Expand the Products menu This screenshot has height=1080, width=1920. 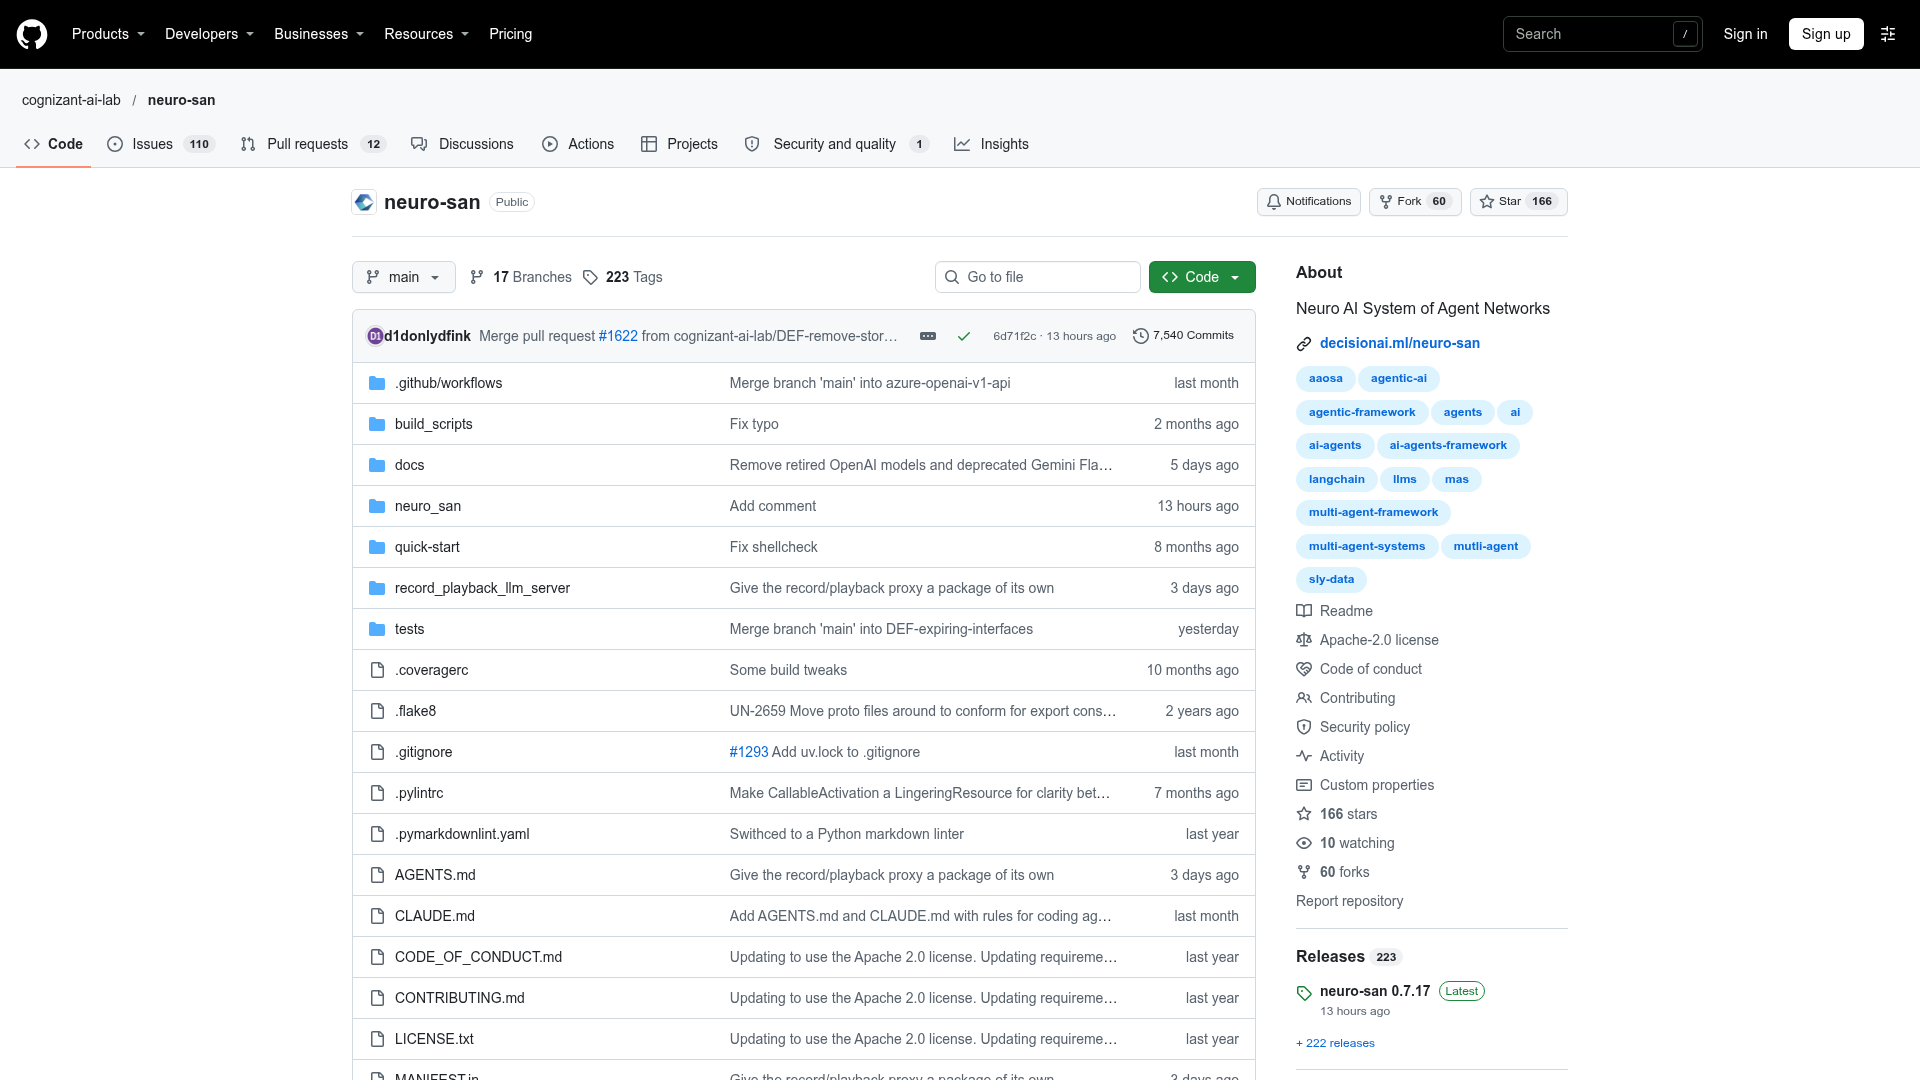pyautogui.click(x=108, y=34)
